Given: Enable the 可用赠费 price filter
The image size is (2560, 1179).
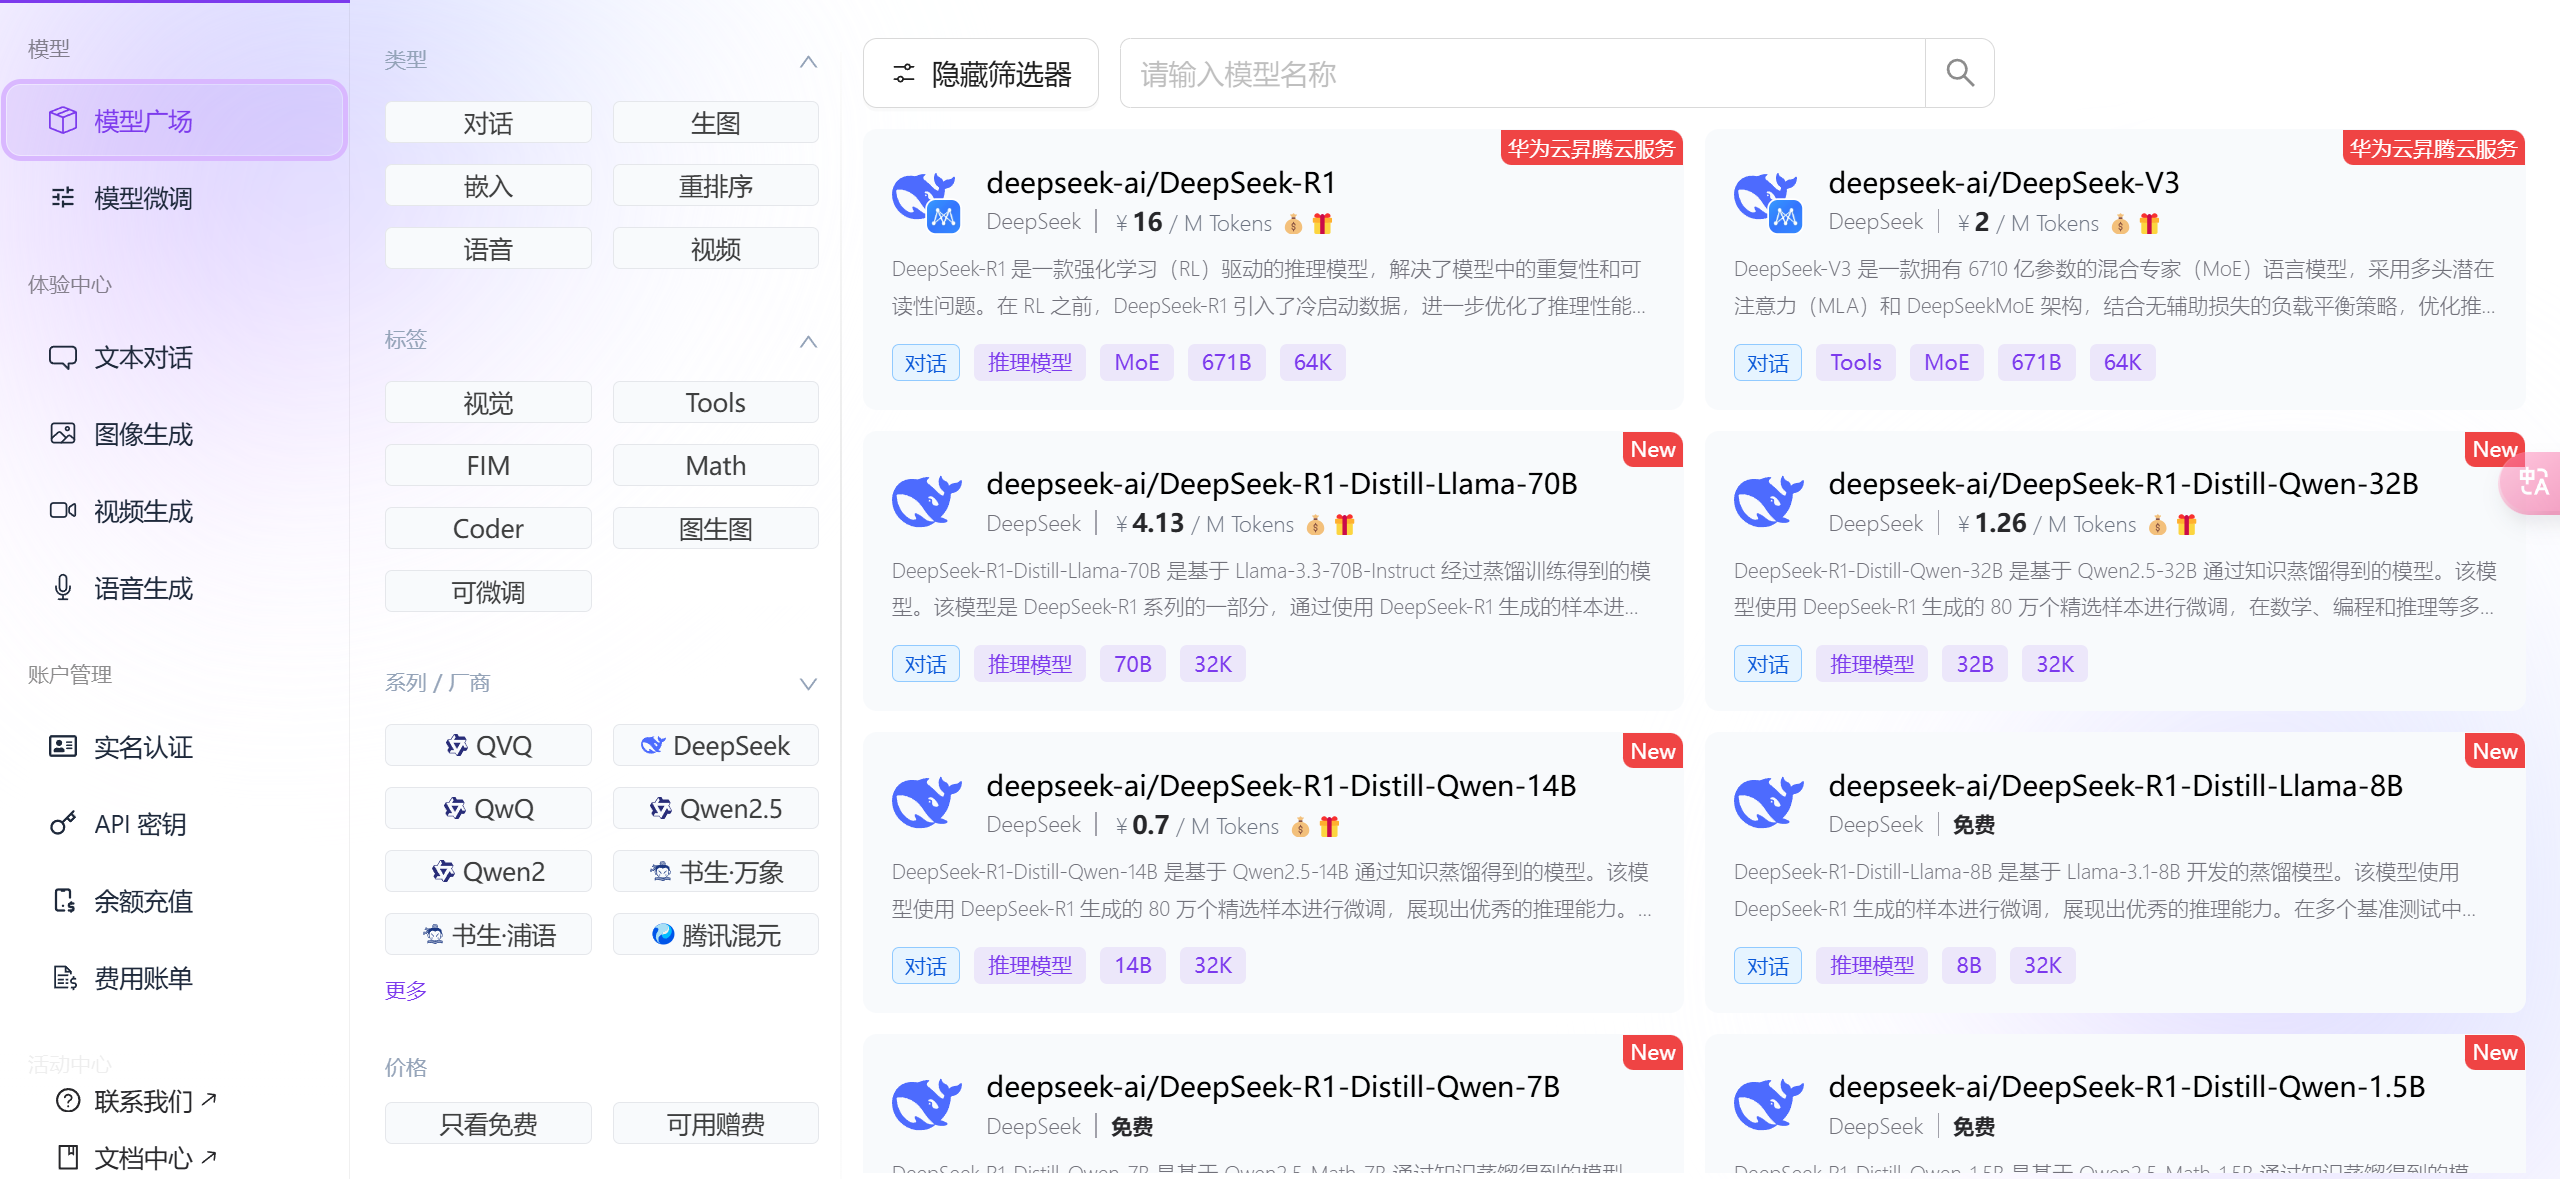Looking at the screenshot, I should [716, 1124].
